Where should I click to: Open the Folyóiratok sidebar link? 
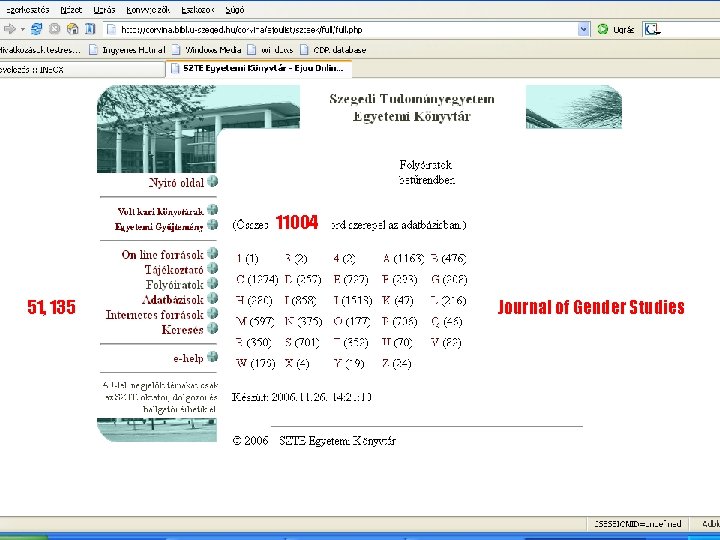pyautogui.click(x=174, y=285)
